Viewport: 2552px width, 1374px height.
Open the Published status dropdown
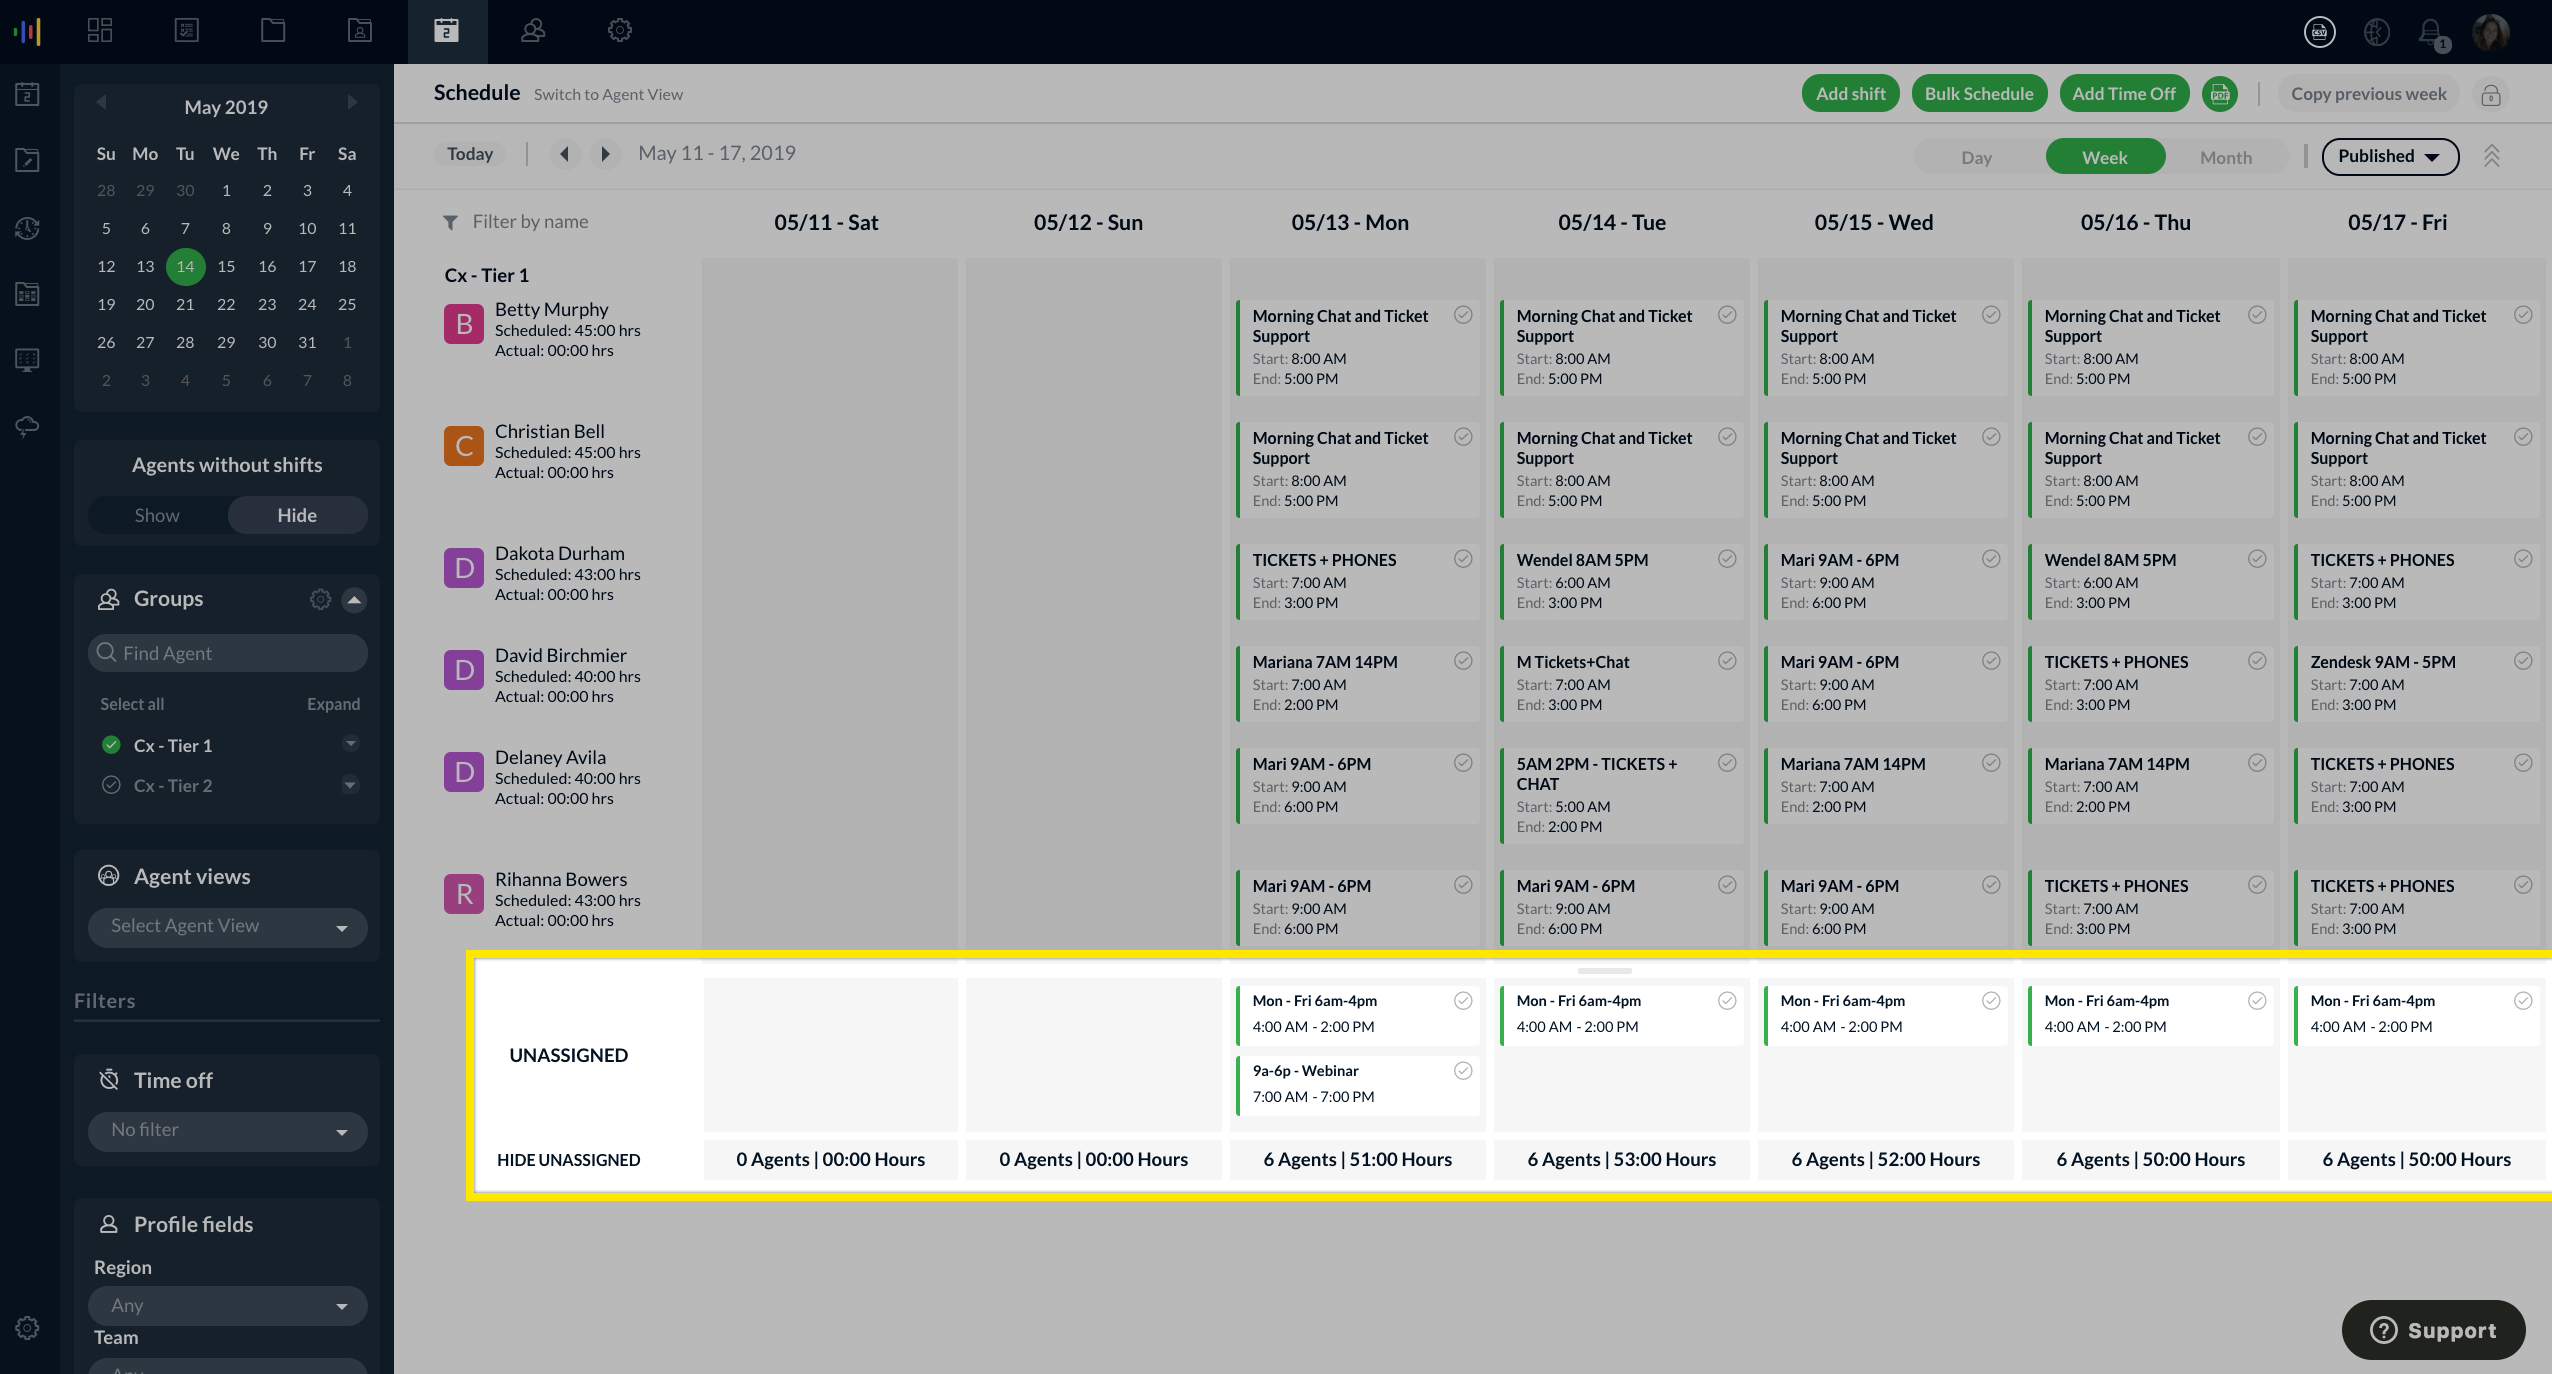[2390, 157]
